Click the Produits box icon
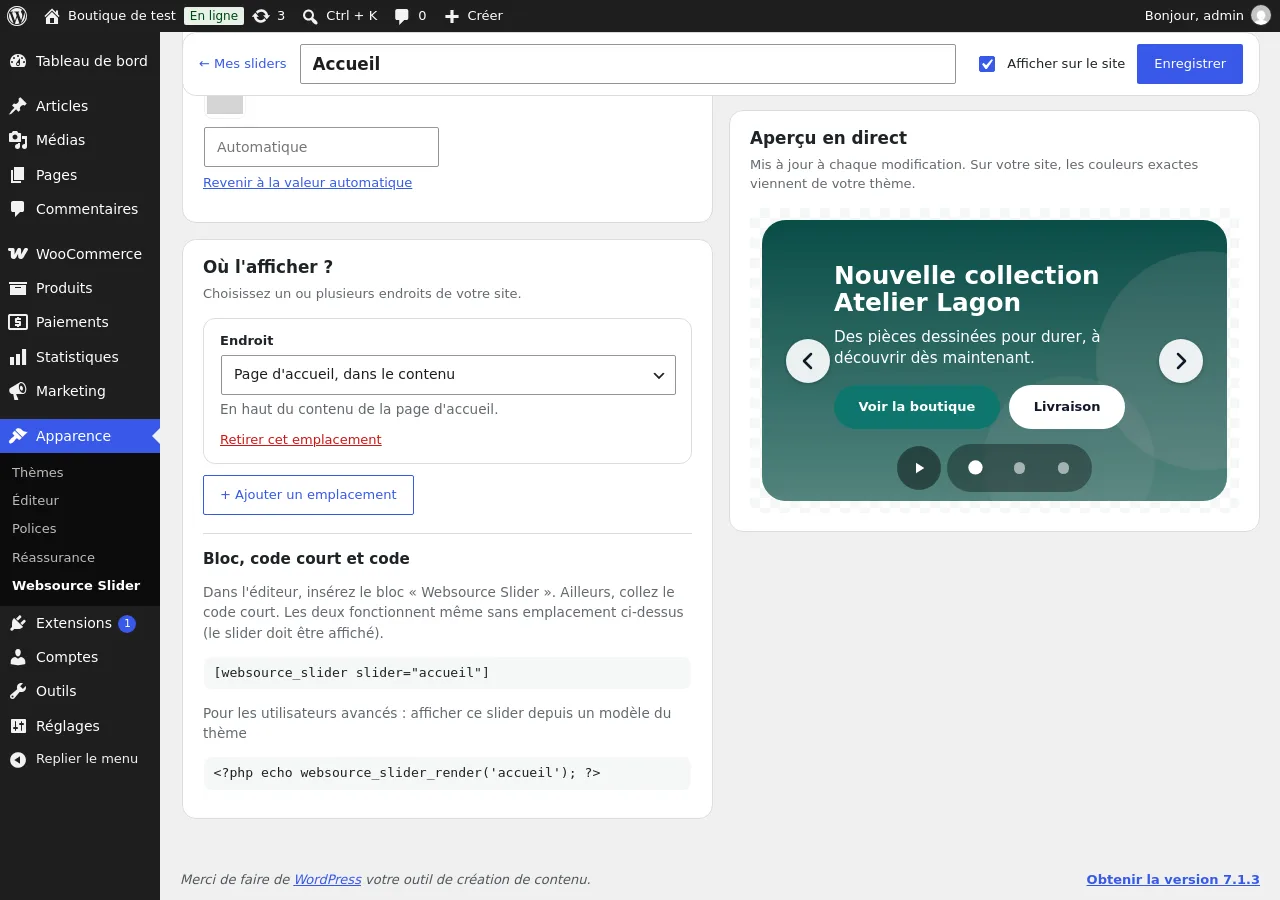 click(18, 288)
